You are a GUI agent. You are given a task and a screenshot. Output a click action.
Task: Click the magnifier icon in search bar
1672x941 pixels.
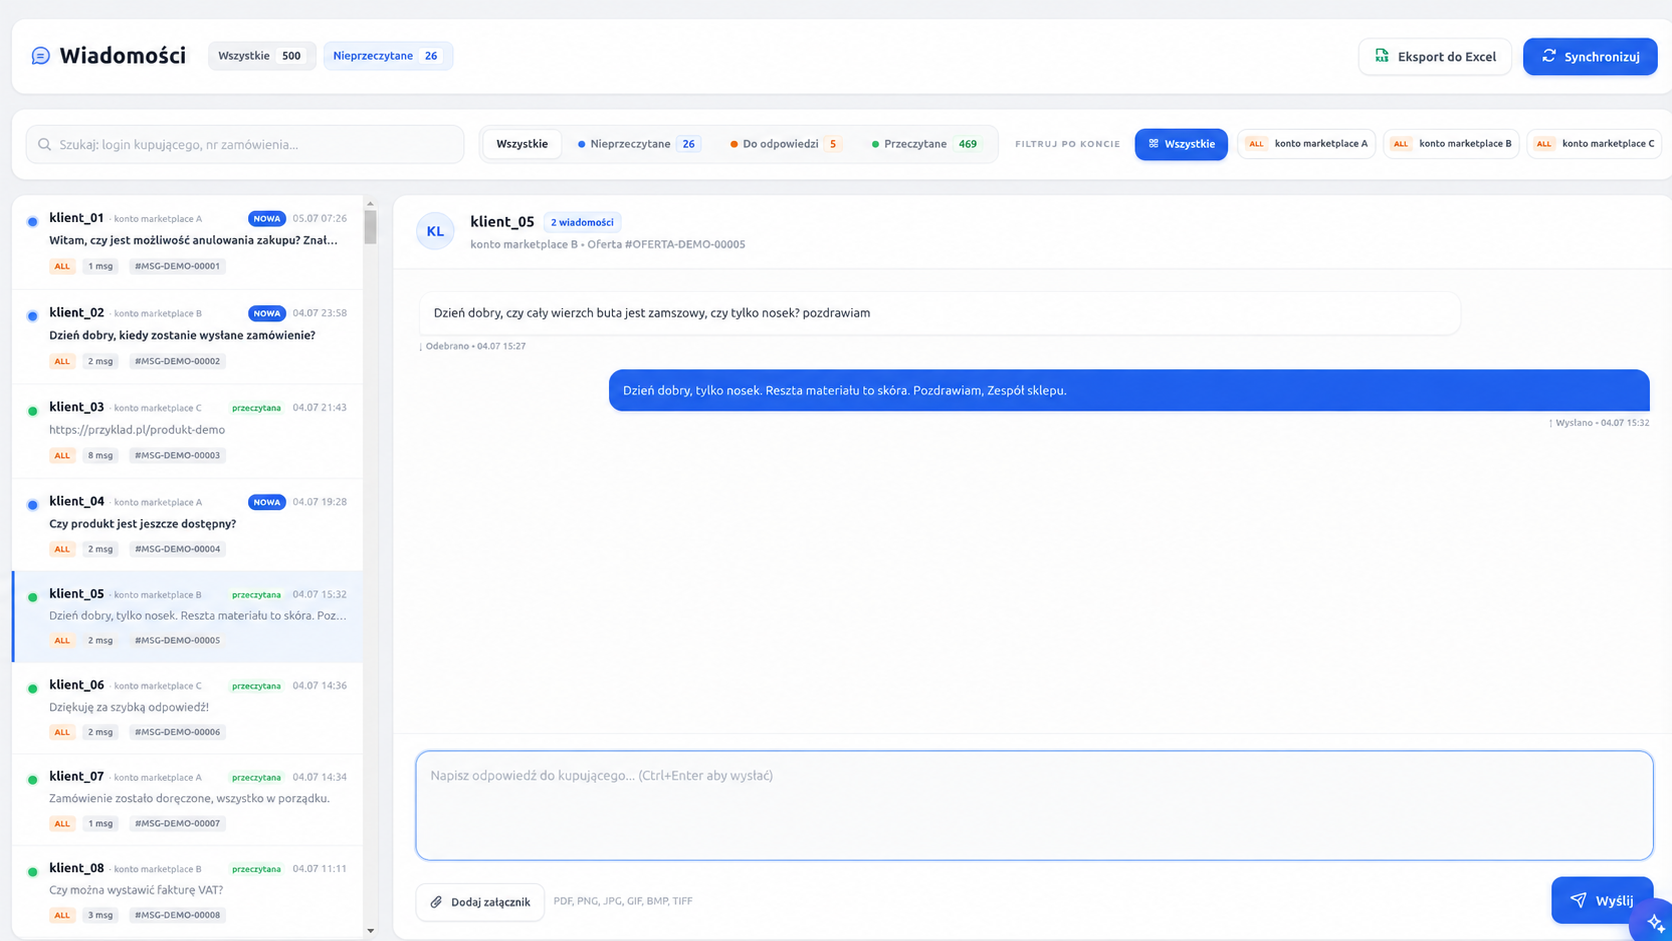point(44,144)
